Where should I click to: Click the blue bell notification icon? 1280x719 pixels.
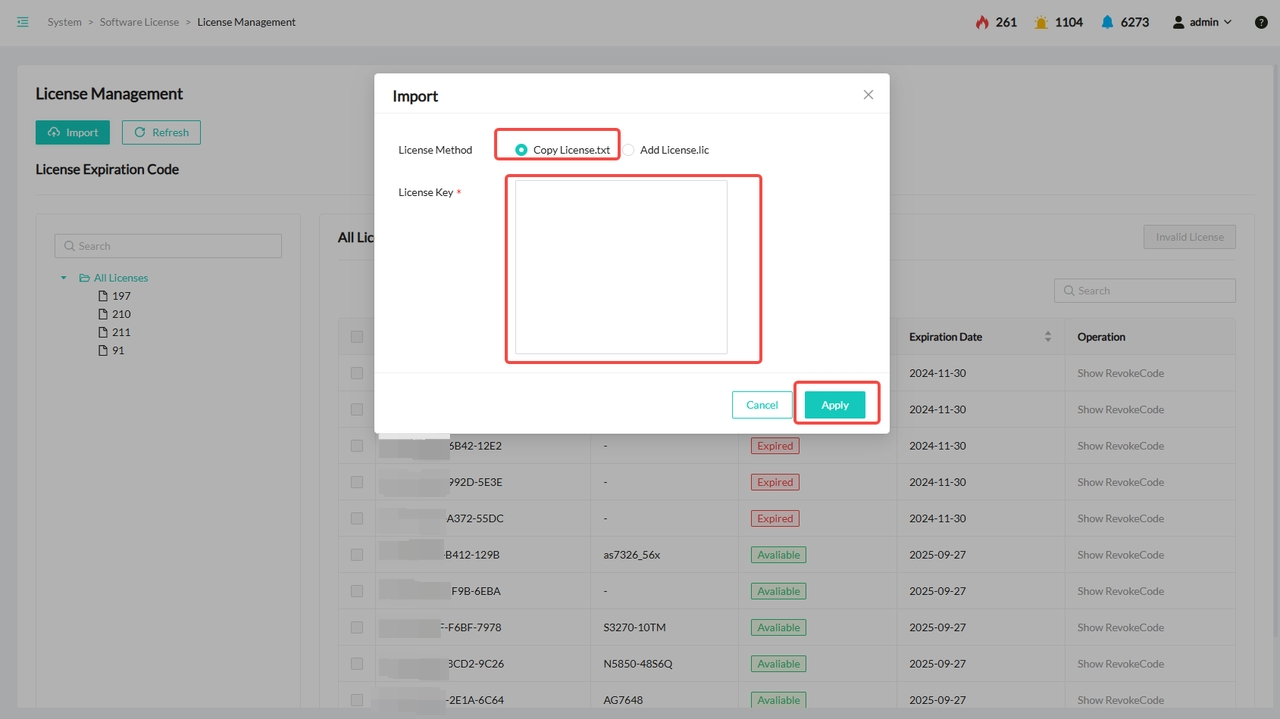tap(1107, 22)
